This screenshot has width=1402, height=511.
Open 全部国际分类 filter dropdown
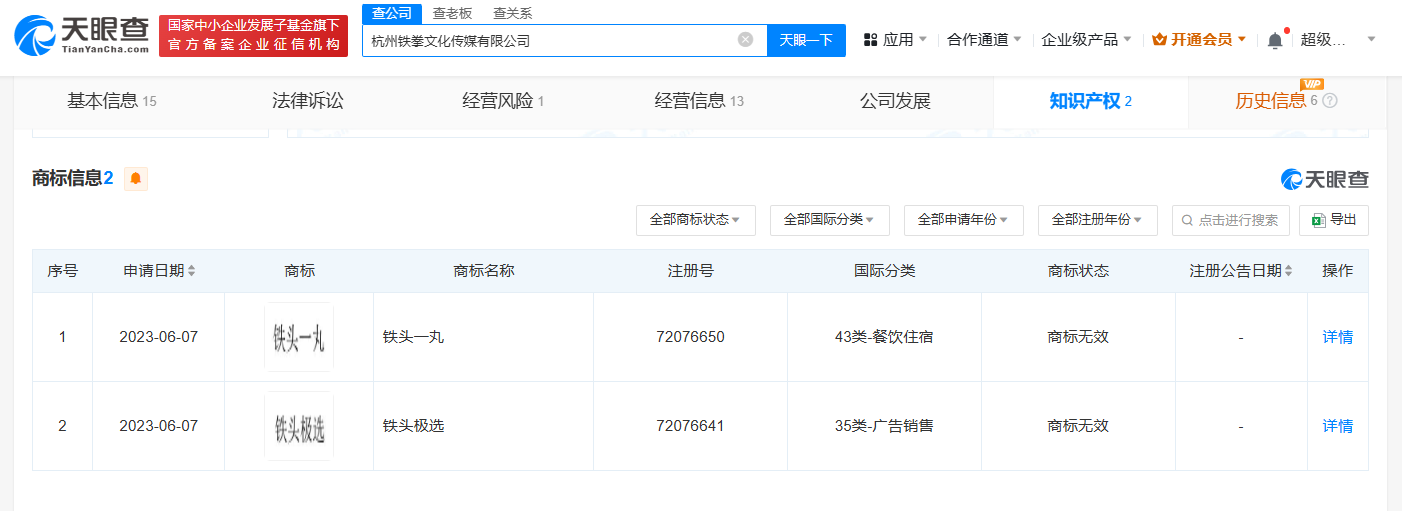click(830, 220)
